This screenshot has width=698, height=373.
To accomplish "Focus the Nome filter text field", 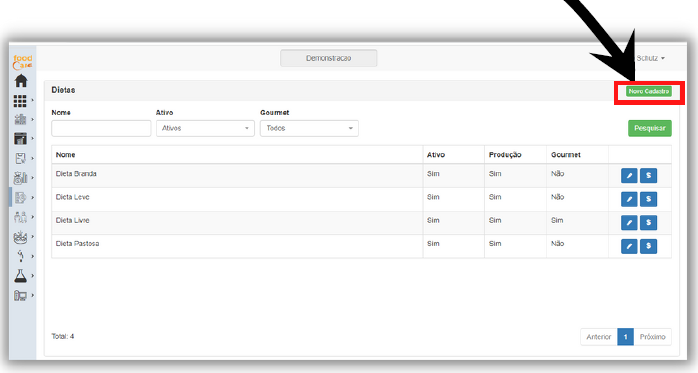I will [x=101, y=128].
